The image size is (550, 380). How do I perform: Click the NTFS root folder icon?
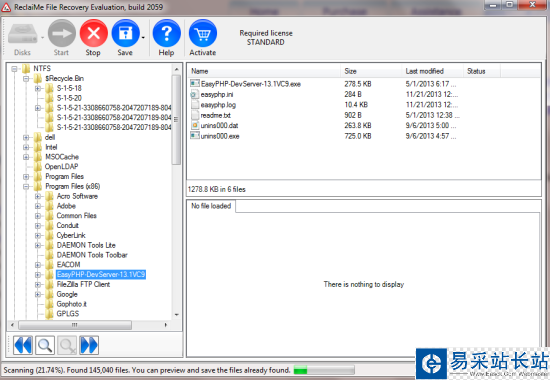coord(26,68)
